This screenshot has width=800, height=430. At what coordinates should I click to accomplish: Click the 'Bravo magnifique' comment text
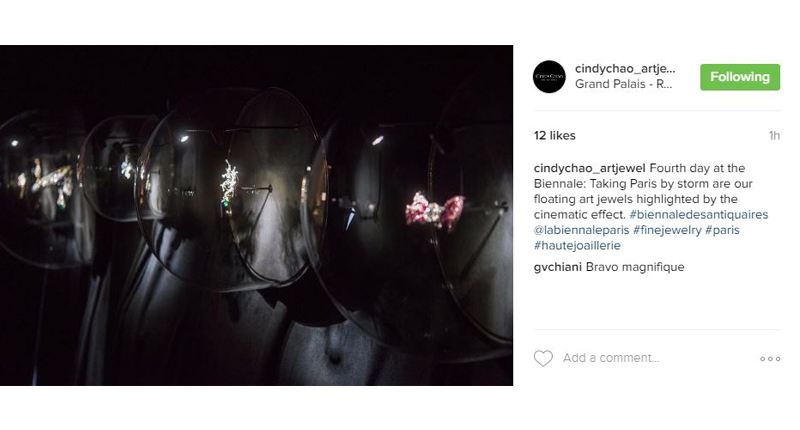pos(635,267)
